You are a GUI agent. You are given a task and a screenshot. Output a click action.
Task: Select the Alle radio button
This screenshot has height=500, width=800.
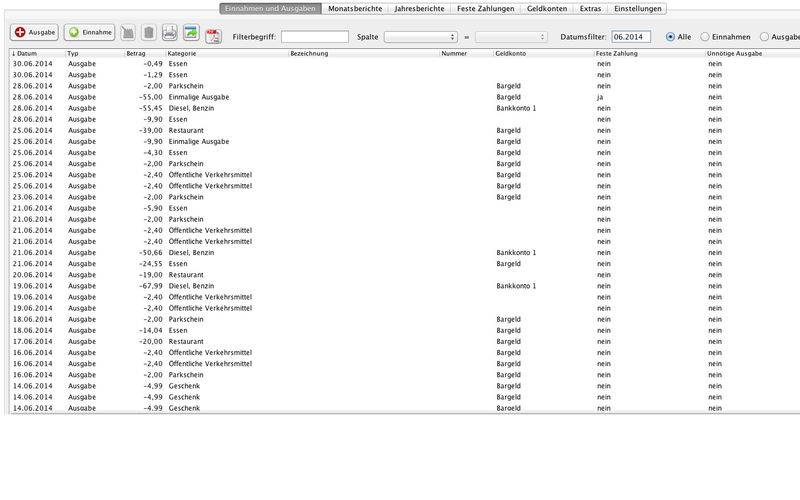[670, 37]
